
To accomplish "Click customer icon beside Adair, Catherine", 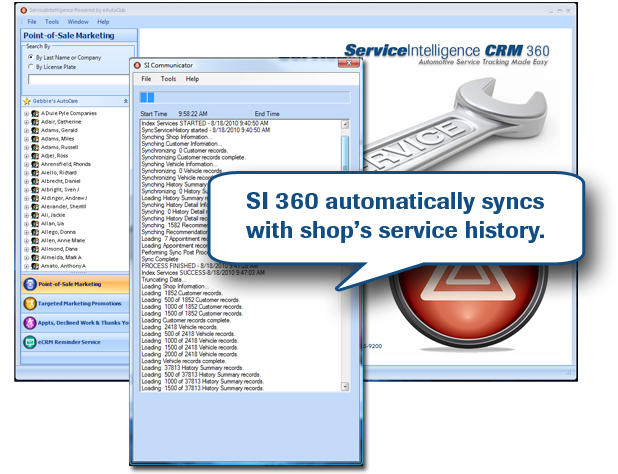I will pos(35,122).
